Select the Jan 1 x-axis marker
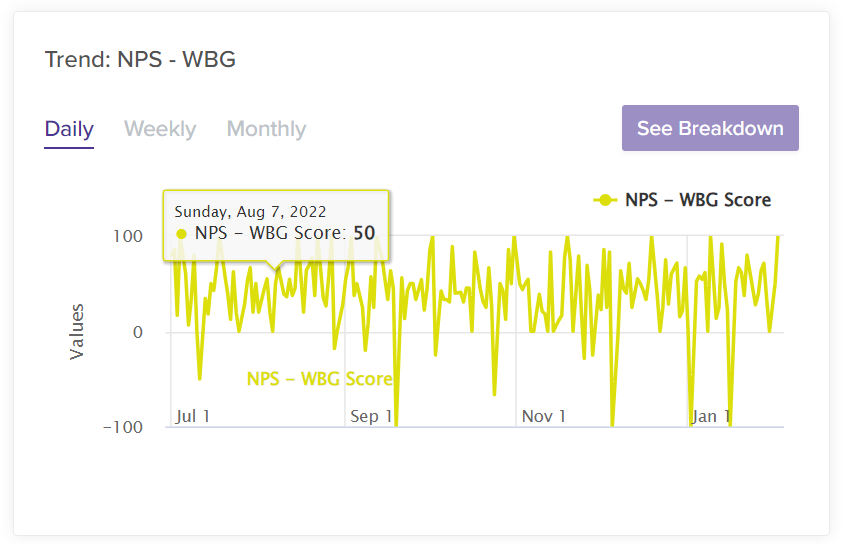 pyautogui.click(x=711, y=416)
